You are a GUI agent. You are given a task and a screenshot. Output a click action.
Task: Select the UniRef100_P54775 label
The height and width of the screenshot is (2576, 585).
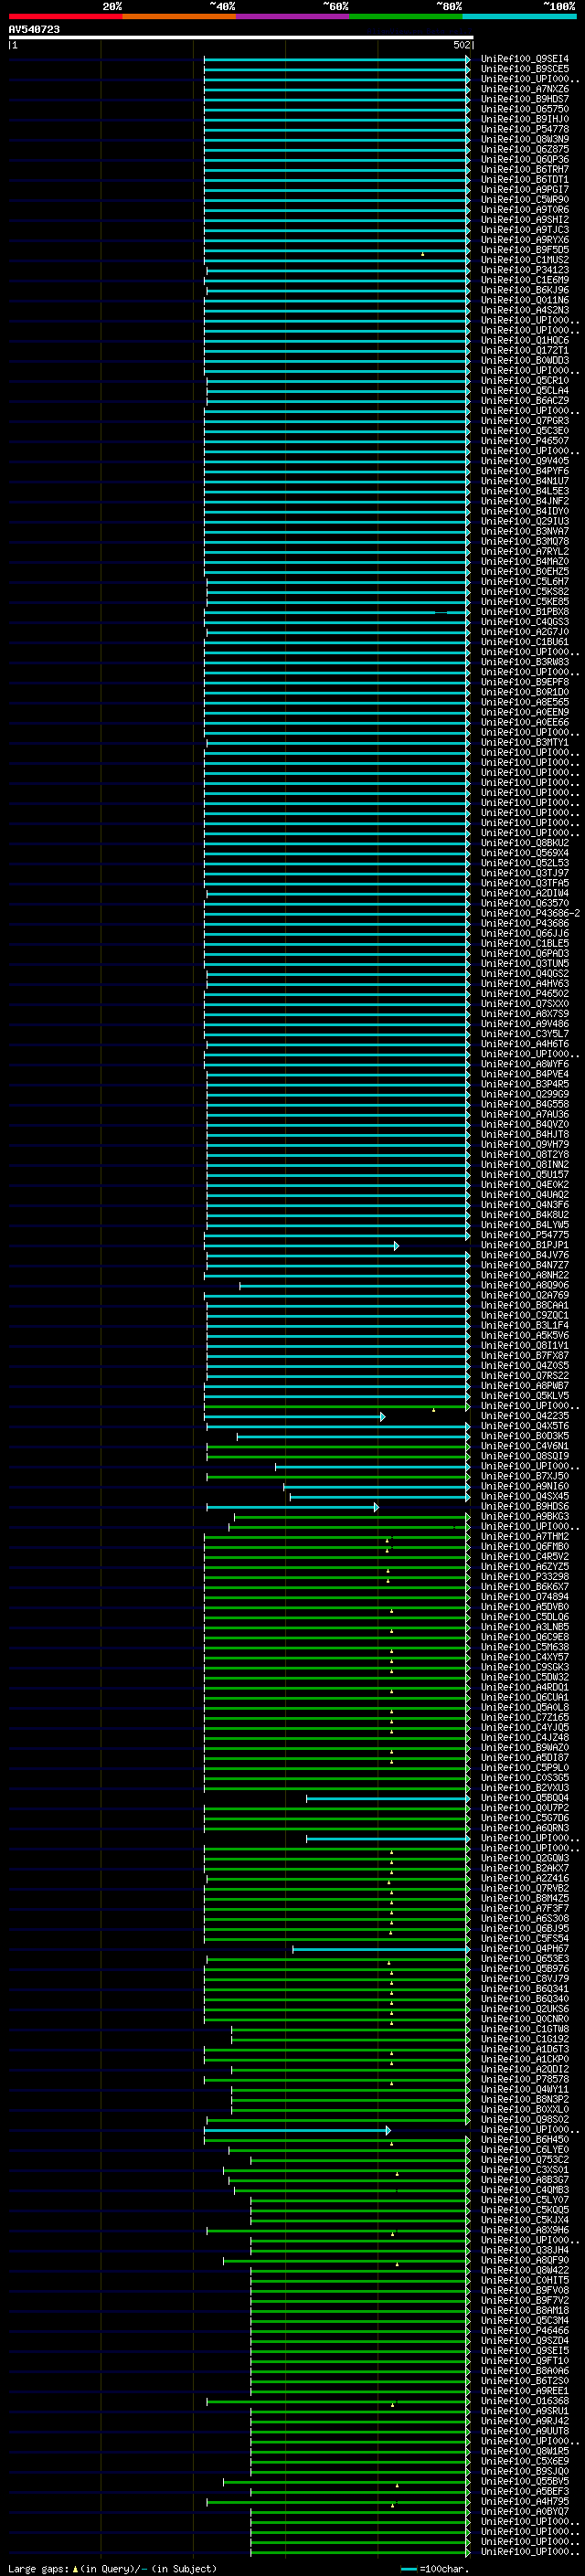[525, 1234]
